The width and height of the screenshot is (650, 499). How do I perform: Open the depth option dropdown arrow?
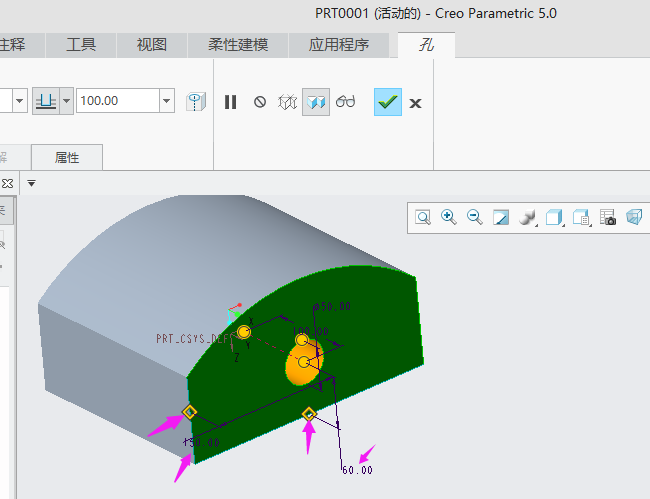click(66, 101)
